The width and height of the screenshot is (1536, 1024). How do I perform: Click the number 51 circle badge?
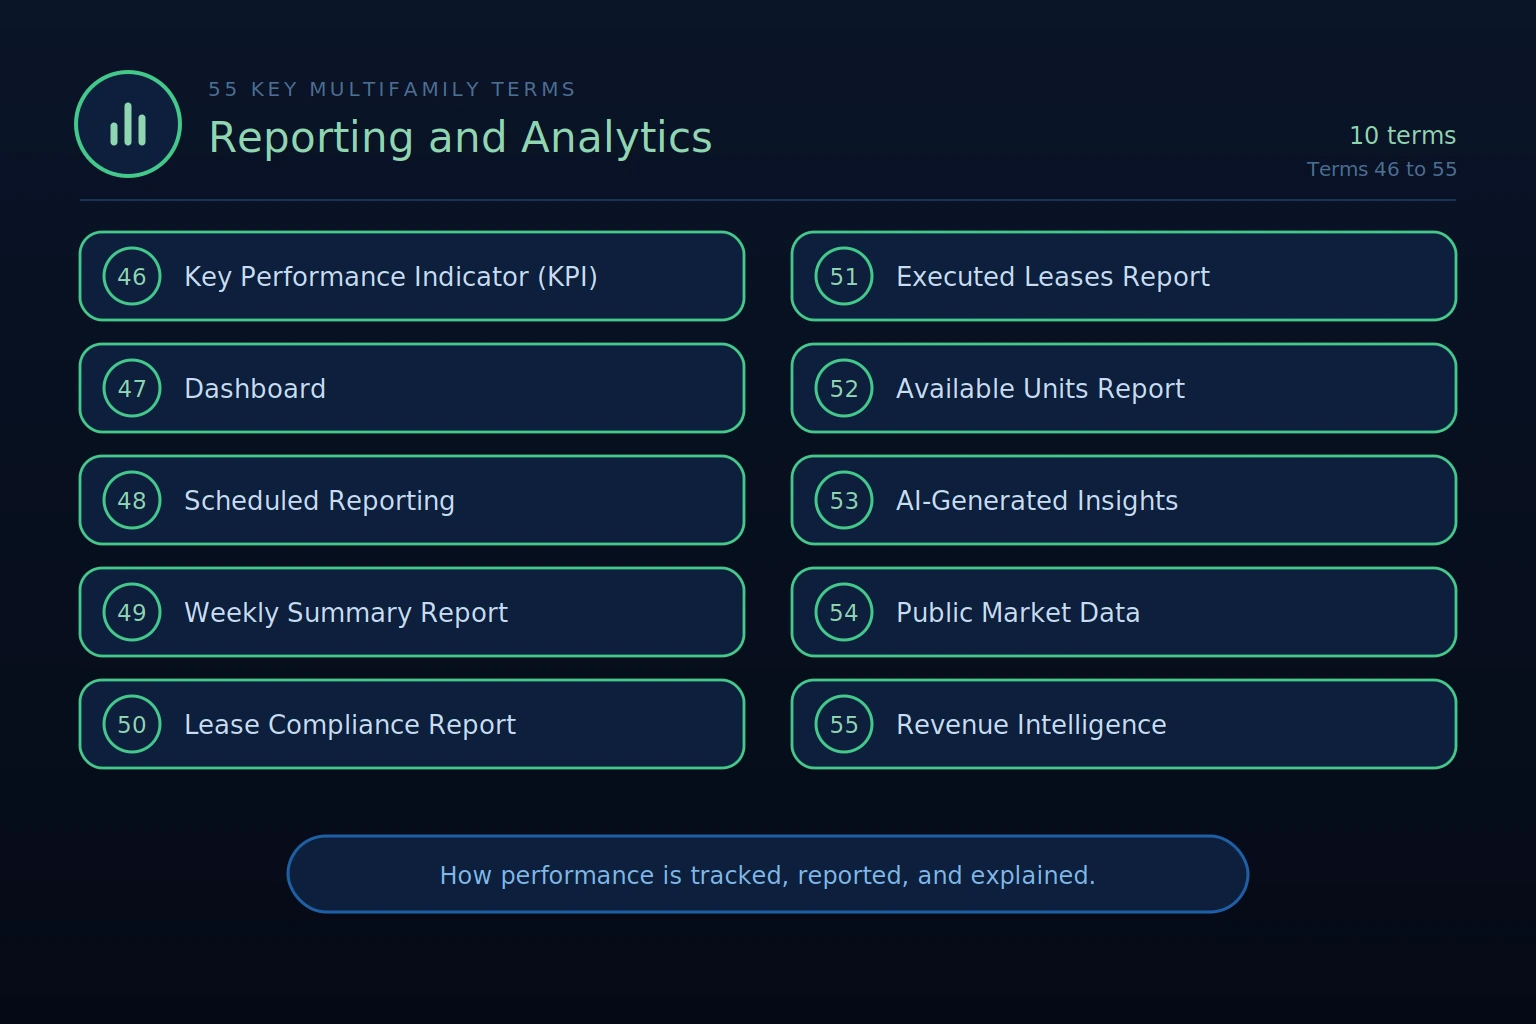pyautogui.click(x=844, y=276)
